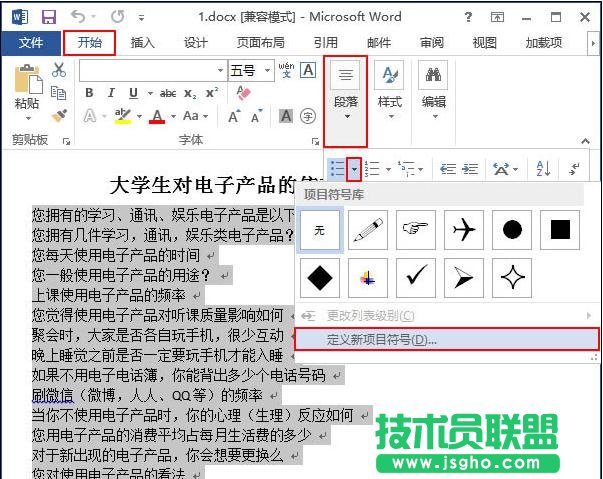This screenshot has width=603, height=479.
Task: Choose the pointing hand bullet symbol
Action: (x=416, y=230)
